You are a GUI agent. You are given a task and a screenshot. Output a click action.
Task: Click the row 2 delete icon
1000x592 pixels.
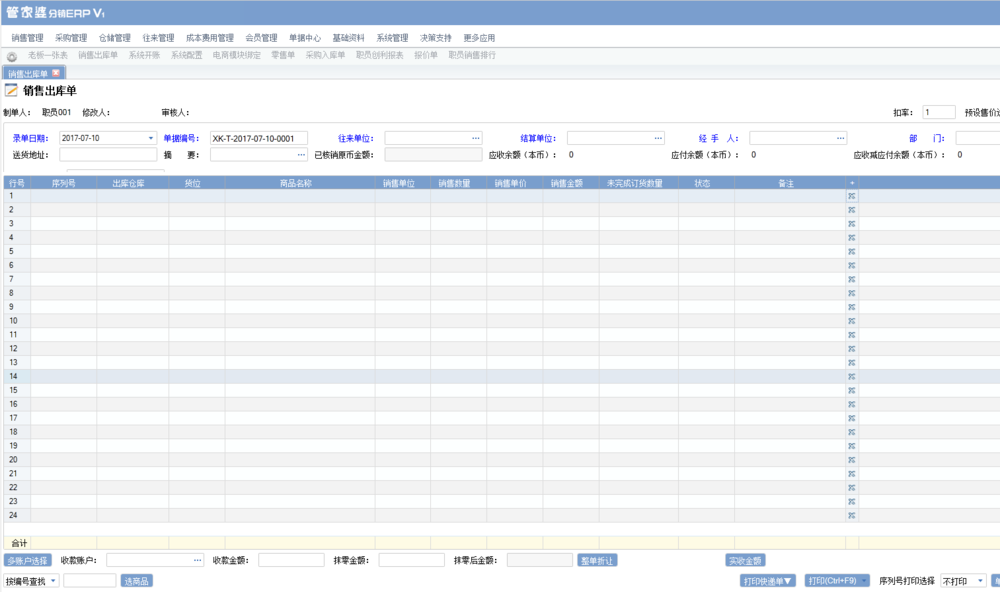851,210
